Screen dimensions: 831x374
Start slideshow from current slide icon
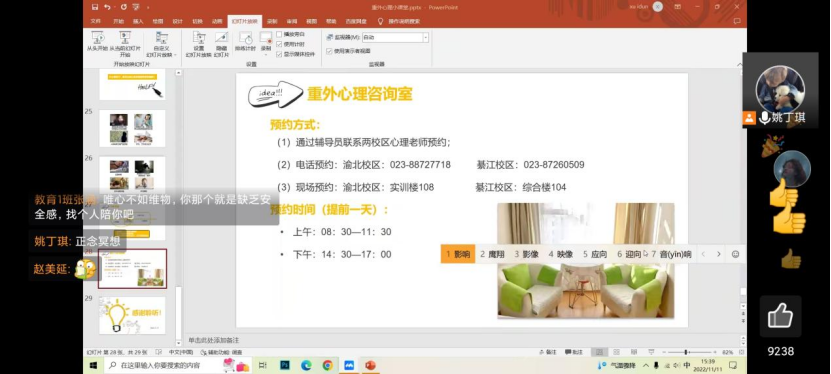point(125,37)
